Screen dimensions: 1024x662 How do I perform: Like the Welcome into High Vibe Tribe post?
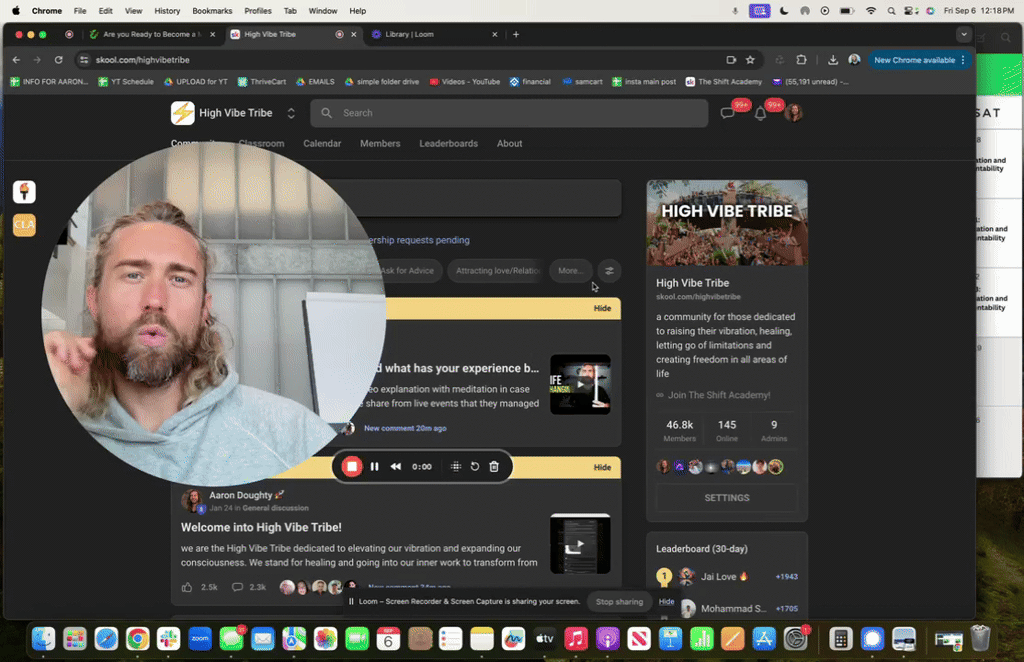[x=187, y=587]
